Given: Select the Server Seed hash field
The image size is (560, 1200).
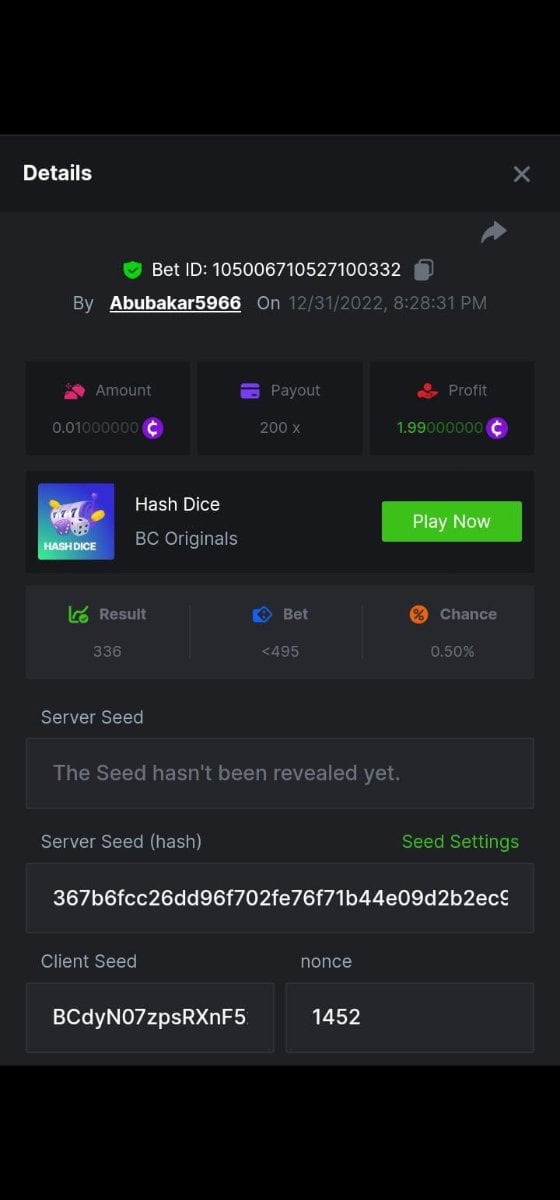Looking at the screenshot, I should [280, 898].
